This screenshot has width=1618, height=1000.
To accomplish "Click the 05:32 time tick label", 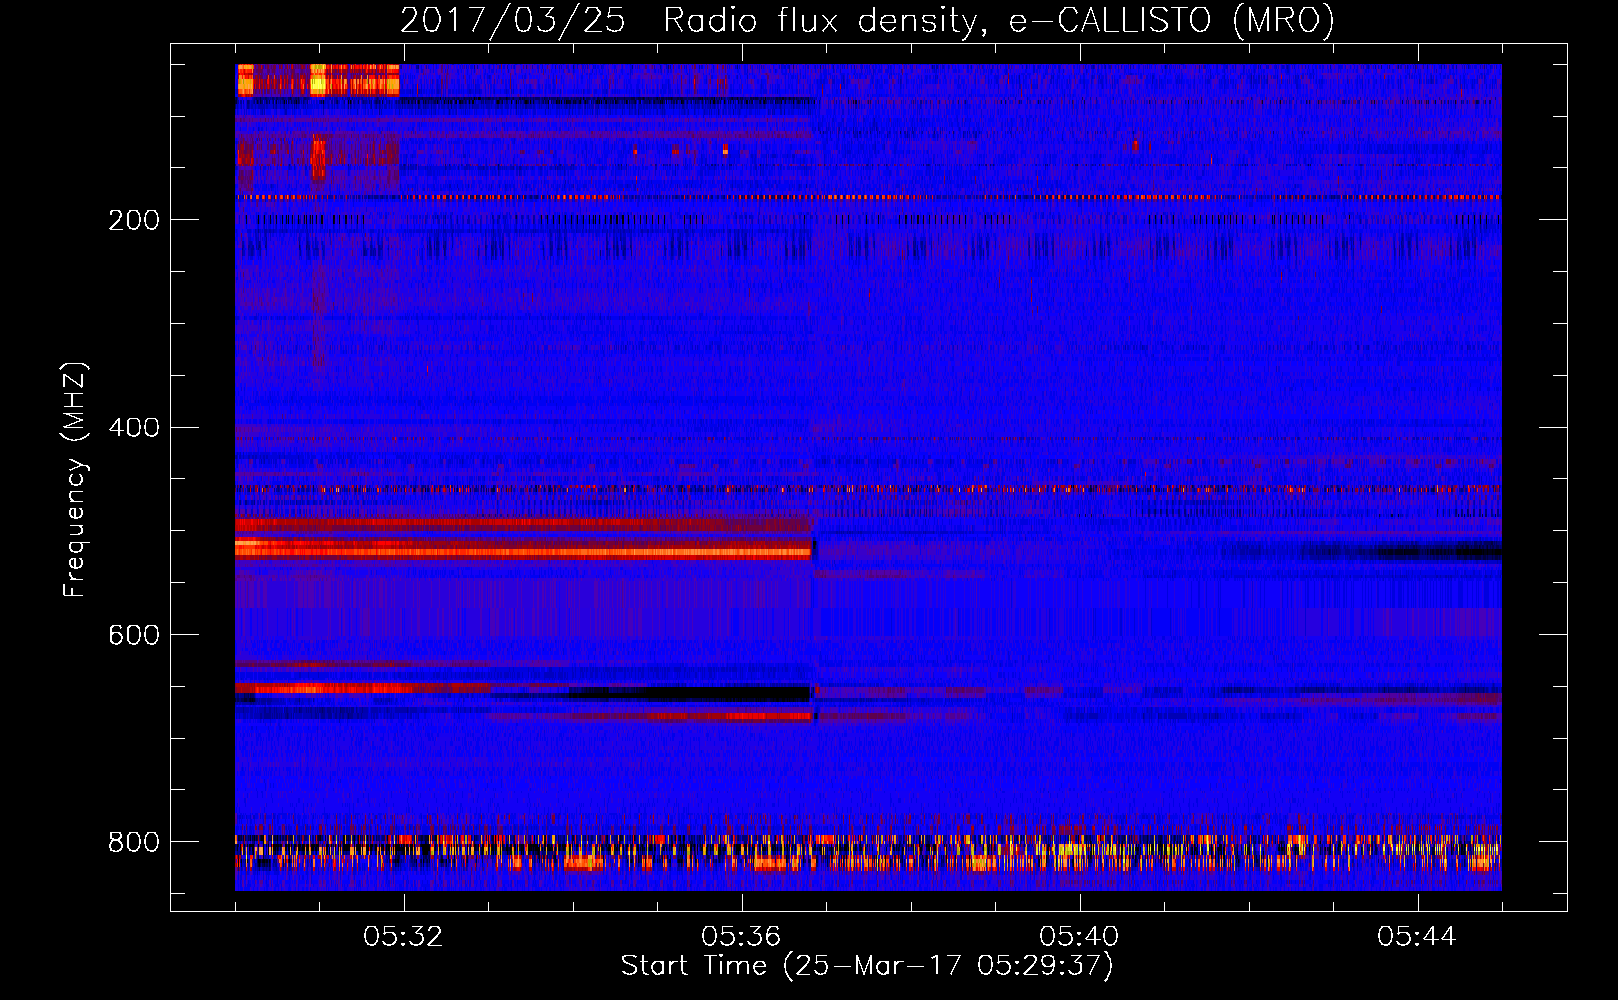I will [x=403, y=937].
